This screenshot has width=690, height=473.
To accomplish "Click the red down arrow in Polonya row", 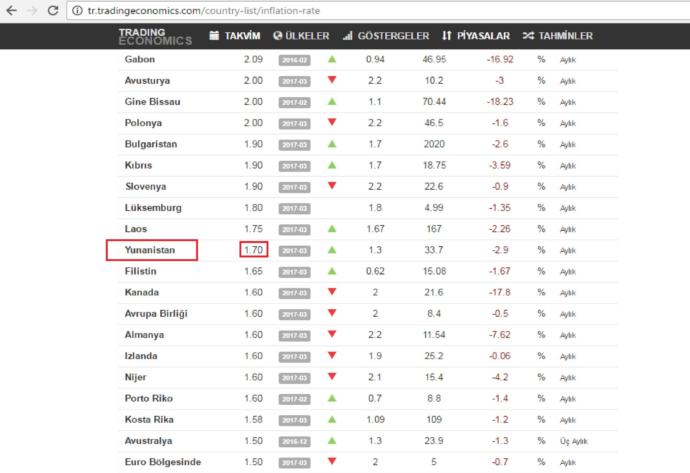I will click(332, 122).
